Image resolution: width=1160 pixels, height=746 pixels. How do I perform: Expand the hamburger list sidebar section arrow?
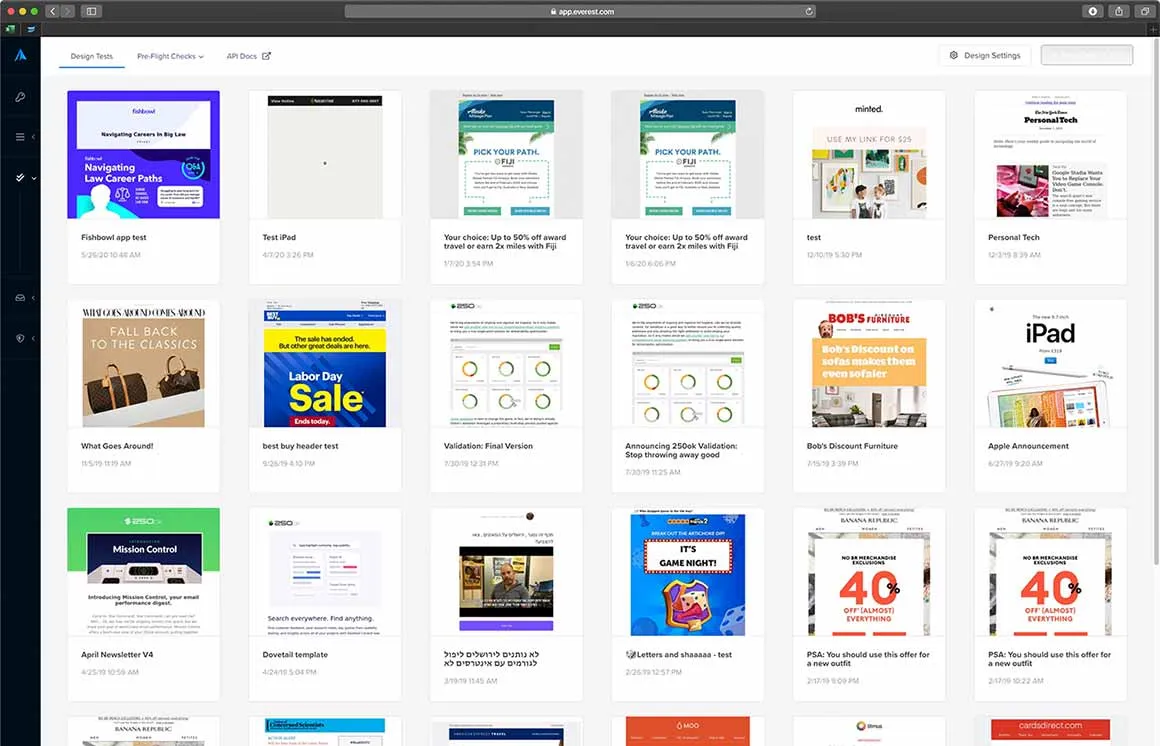click(33, 137)
